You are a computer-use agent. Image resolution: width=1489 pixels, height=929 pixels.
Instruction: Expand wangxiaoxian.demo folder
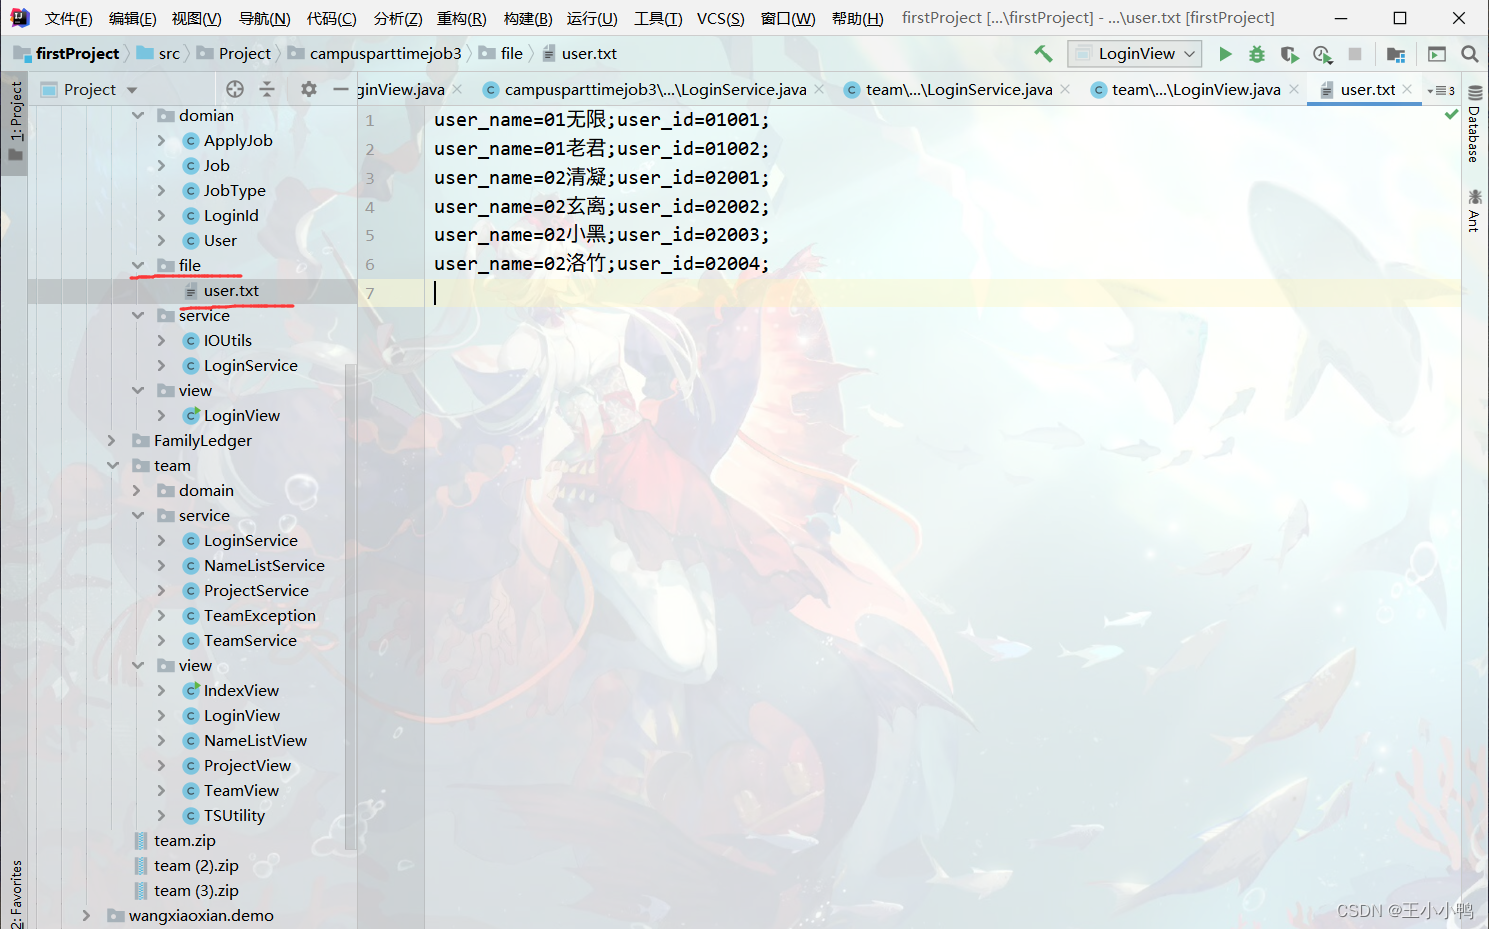(86, 916)
